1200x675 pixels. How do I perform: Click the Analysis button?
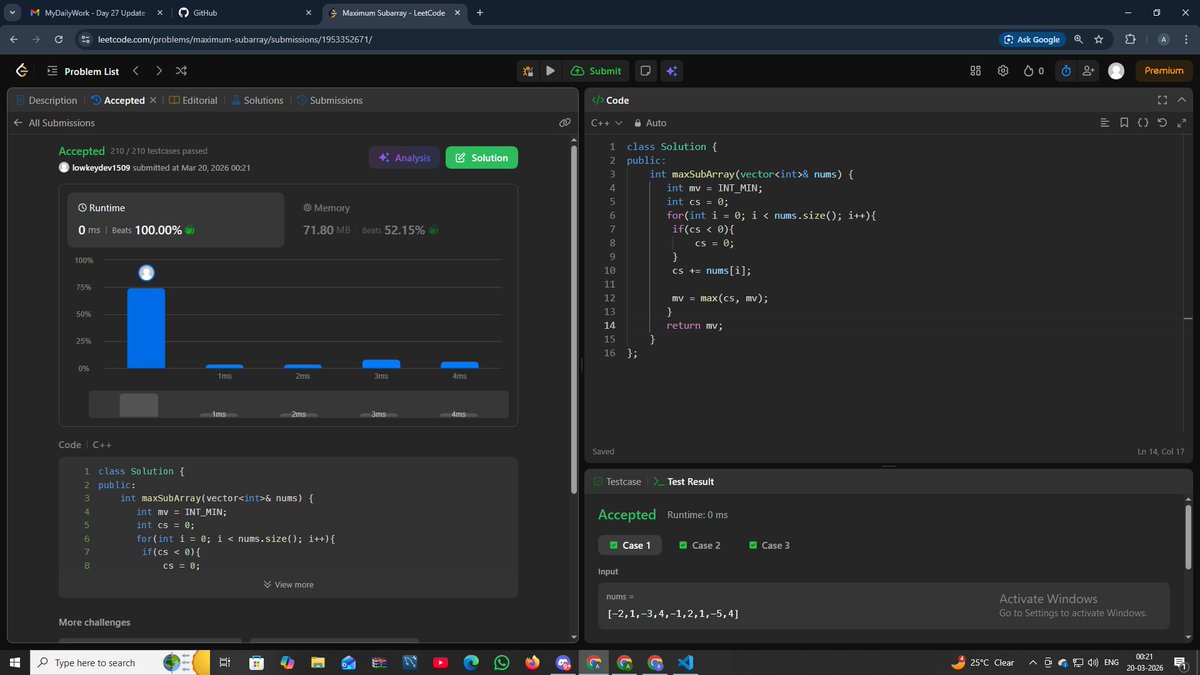[404, 158]
